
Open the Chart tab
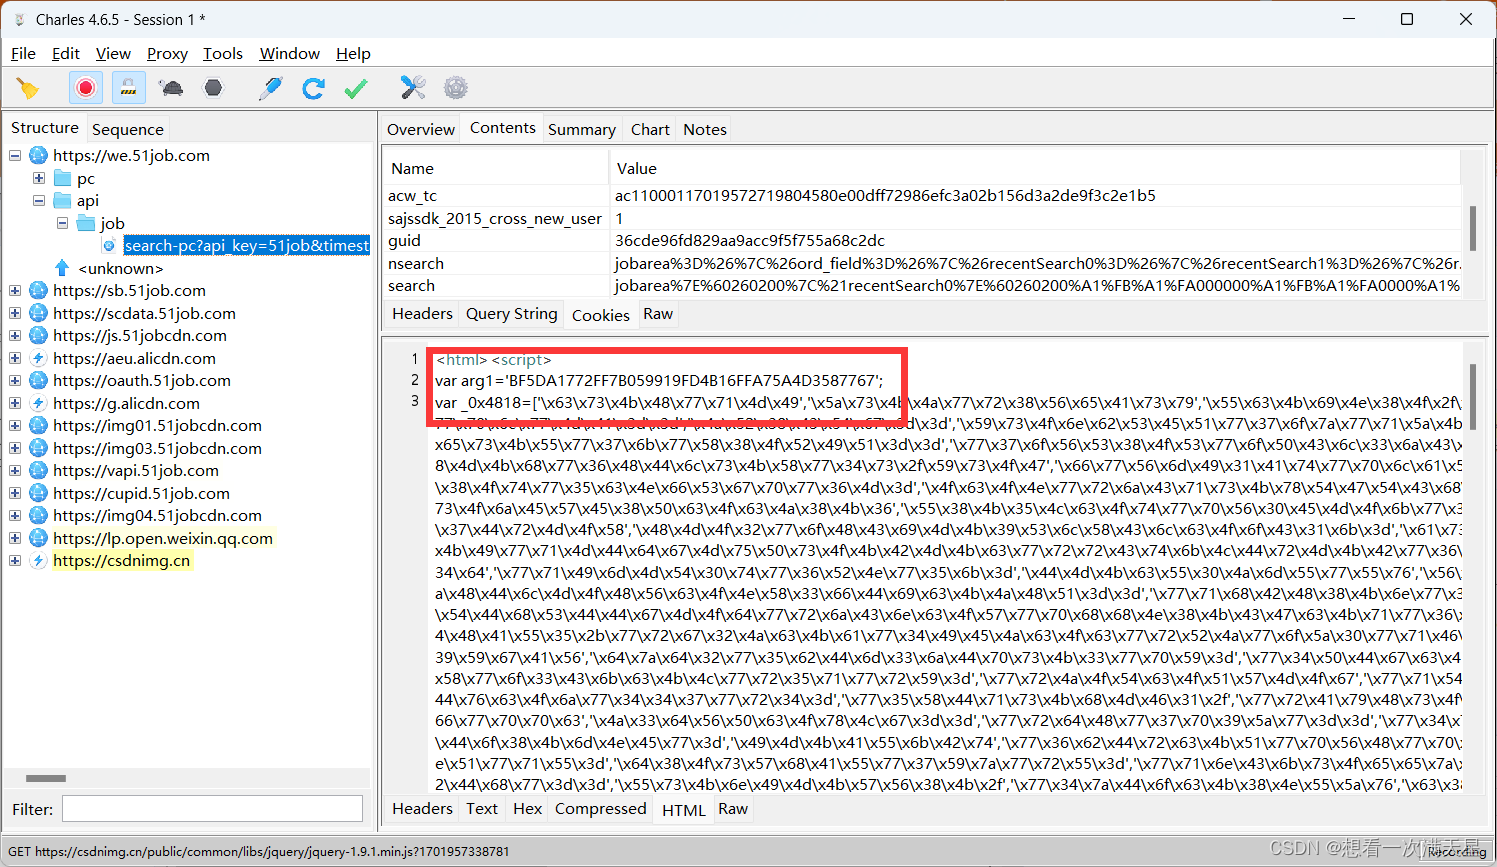pyautogui.click(x=650, y=129)
